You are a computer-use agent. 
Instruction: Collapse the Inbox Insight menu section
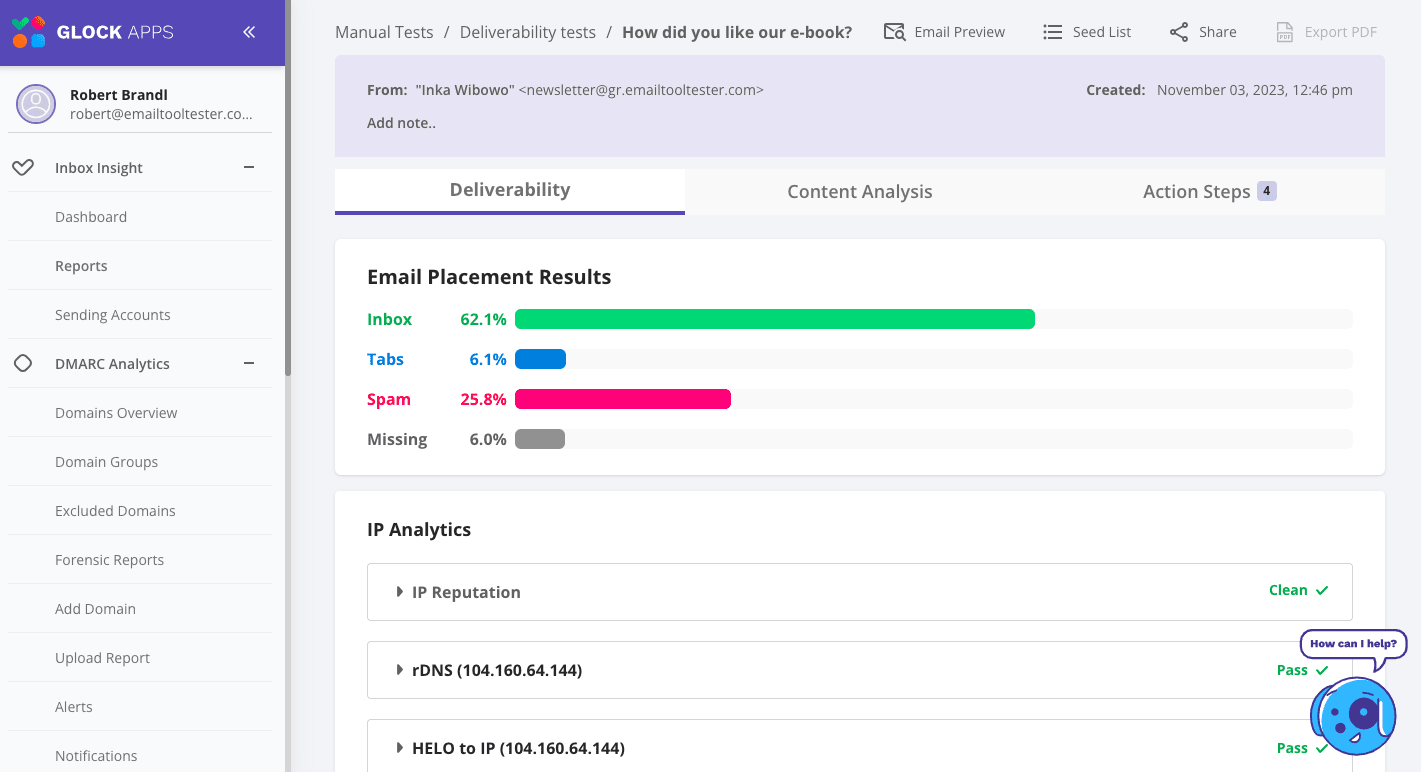[x=249, y=168]
